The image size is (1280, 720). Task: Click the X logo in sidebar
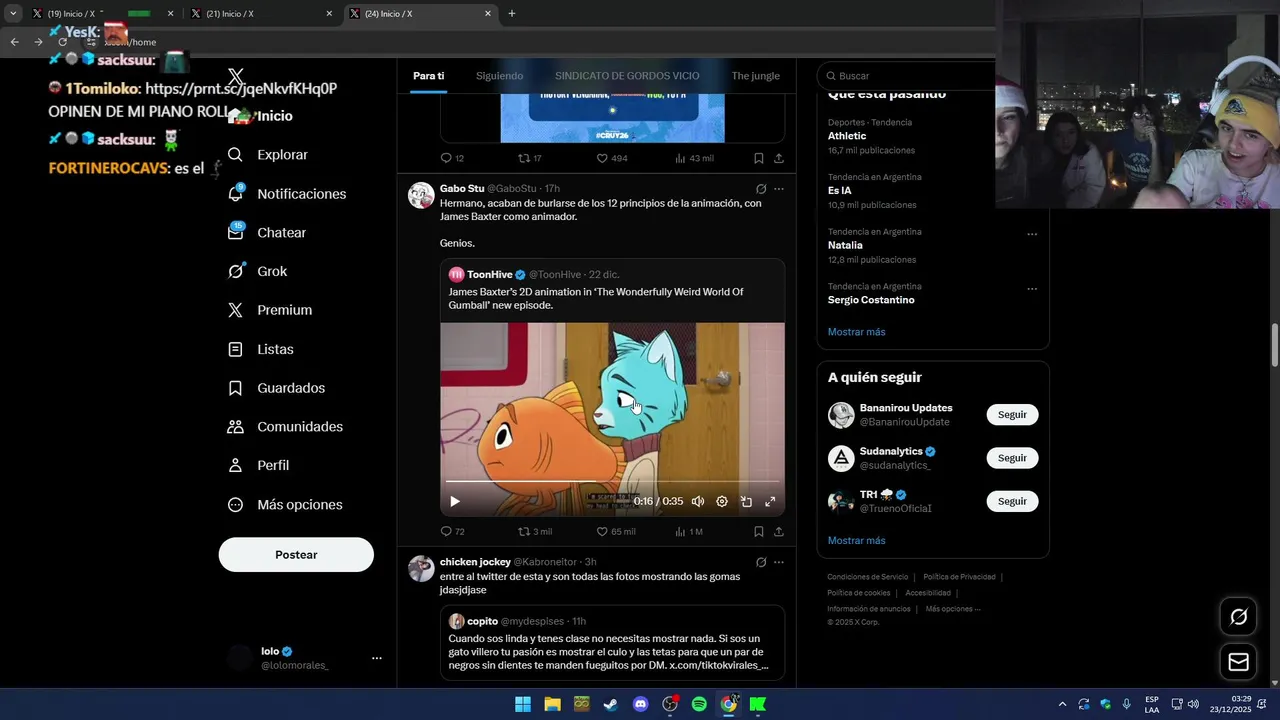236,77
